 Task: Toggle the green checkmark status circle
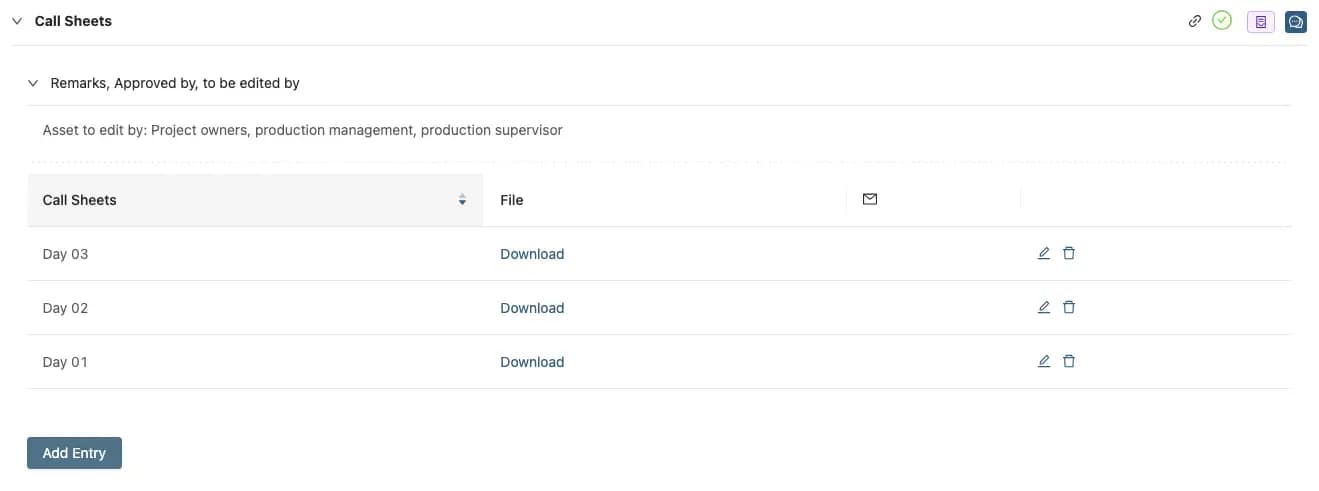[1221, 20]
